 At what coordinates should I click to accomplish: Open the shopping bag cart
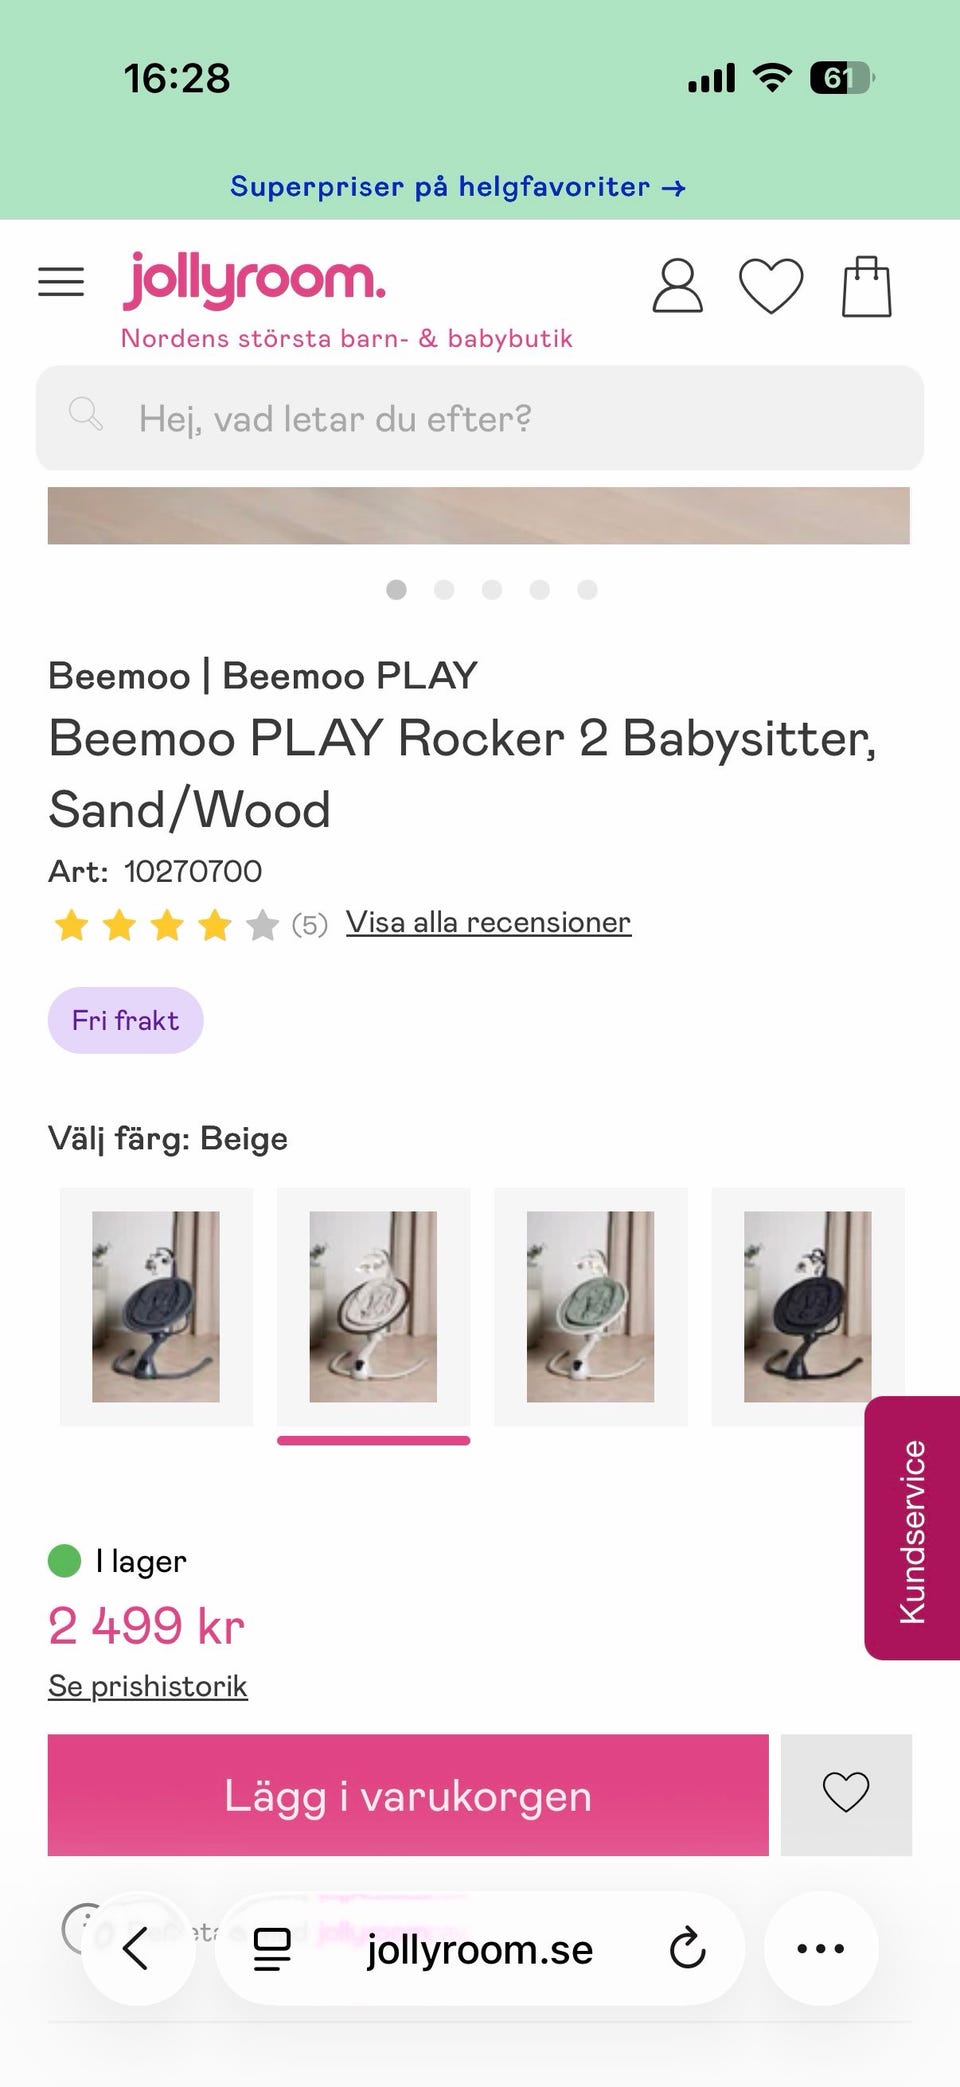click(x=866, y=287)
